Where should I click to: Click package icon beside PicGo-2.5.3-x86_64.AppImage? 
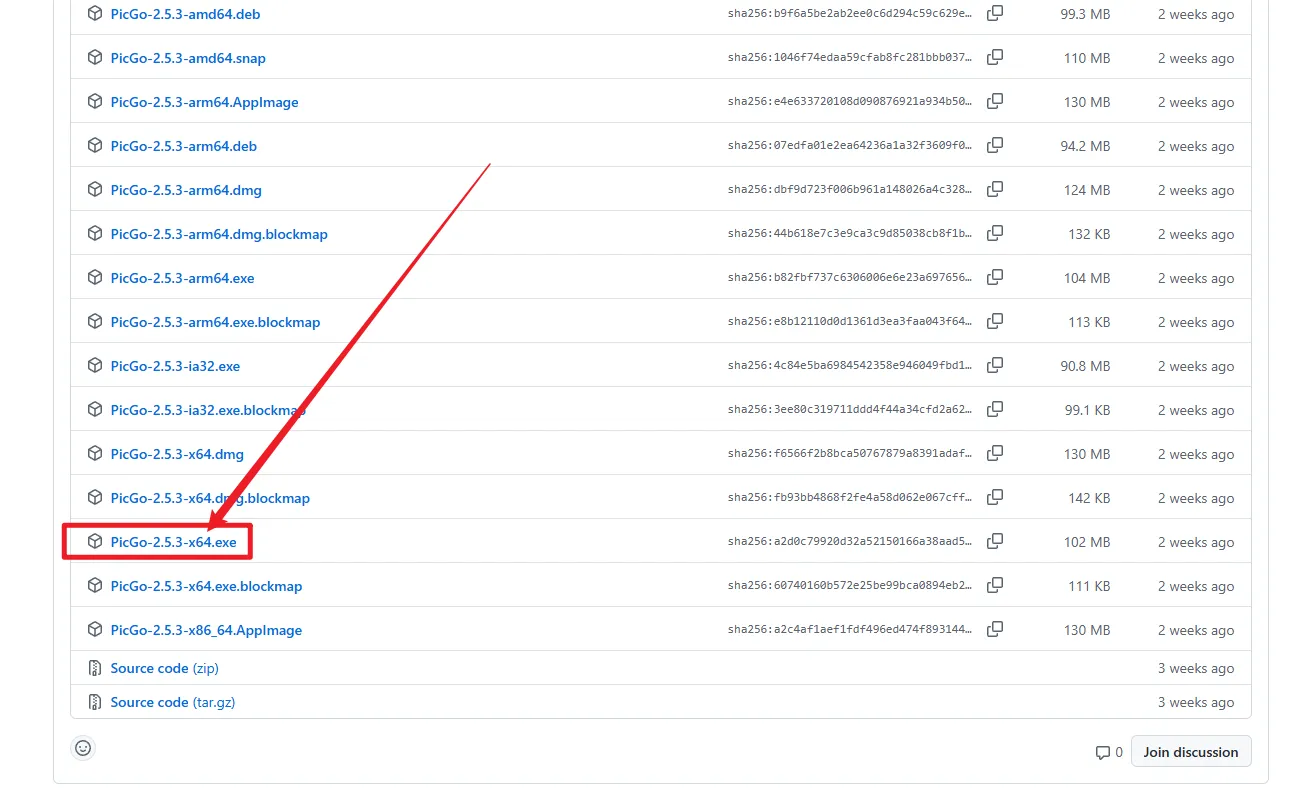(95, 629)
